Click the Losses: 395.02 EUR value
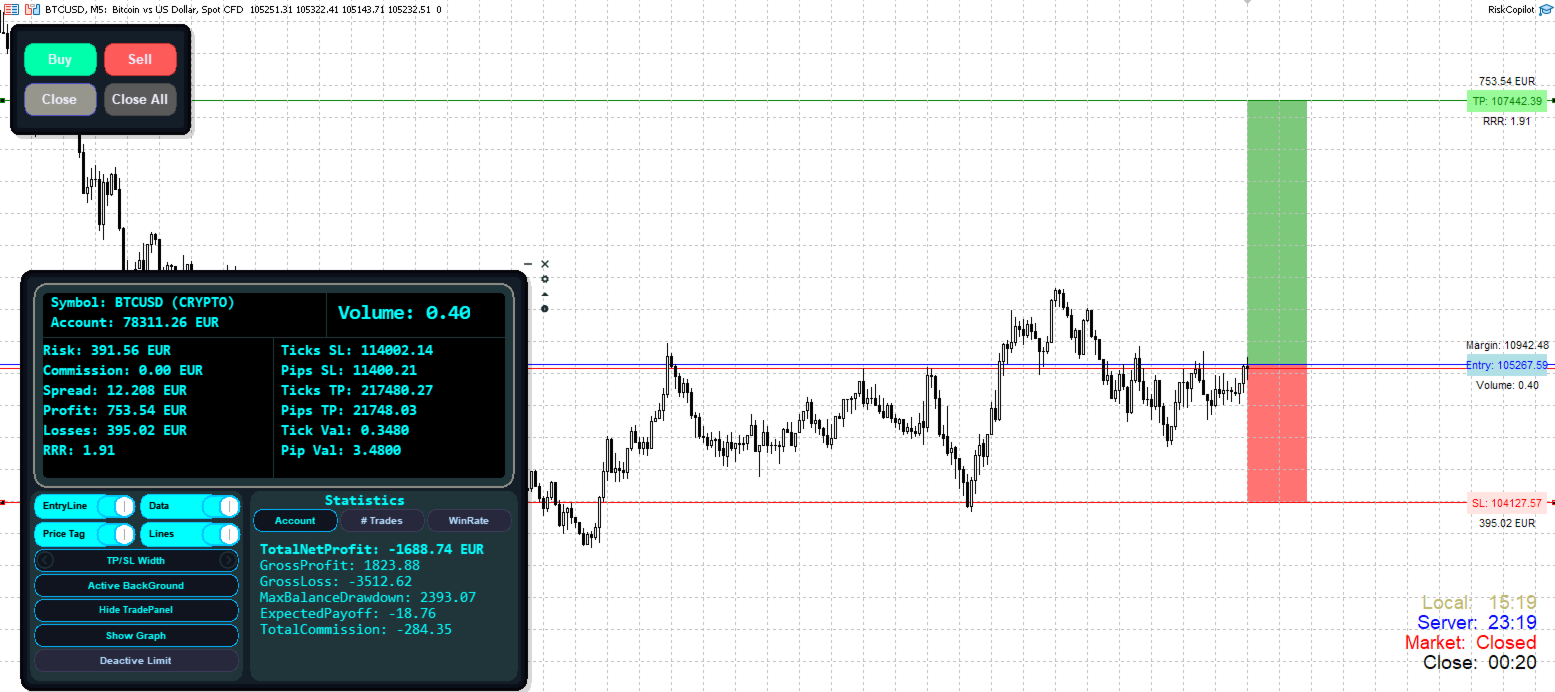Image resolution: width=1555 pixels, height=692 pixels. click(x=115, y=430)
